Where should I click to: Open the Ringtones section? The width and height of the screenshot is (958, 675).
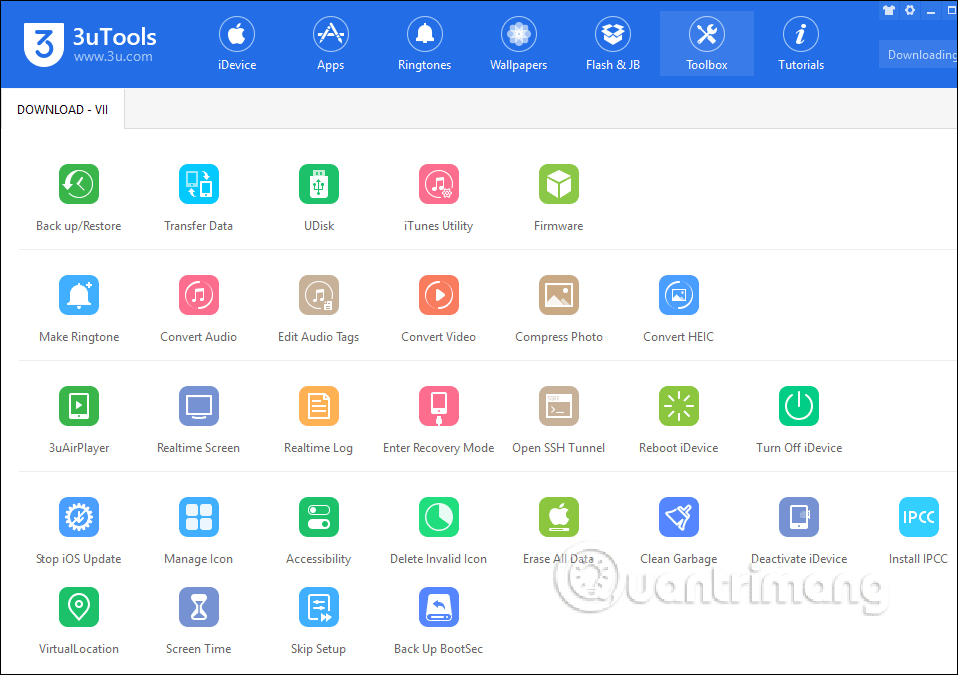[x=425, y=44]
